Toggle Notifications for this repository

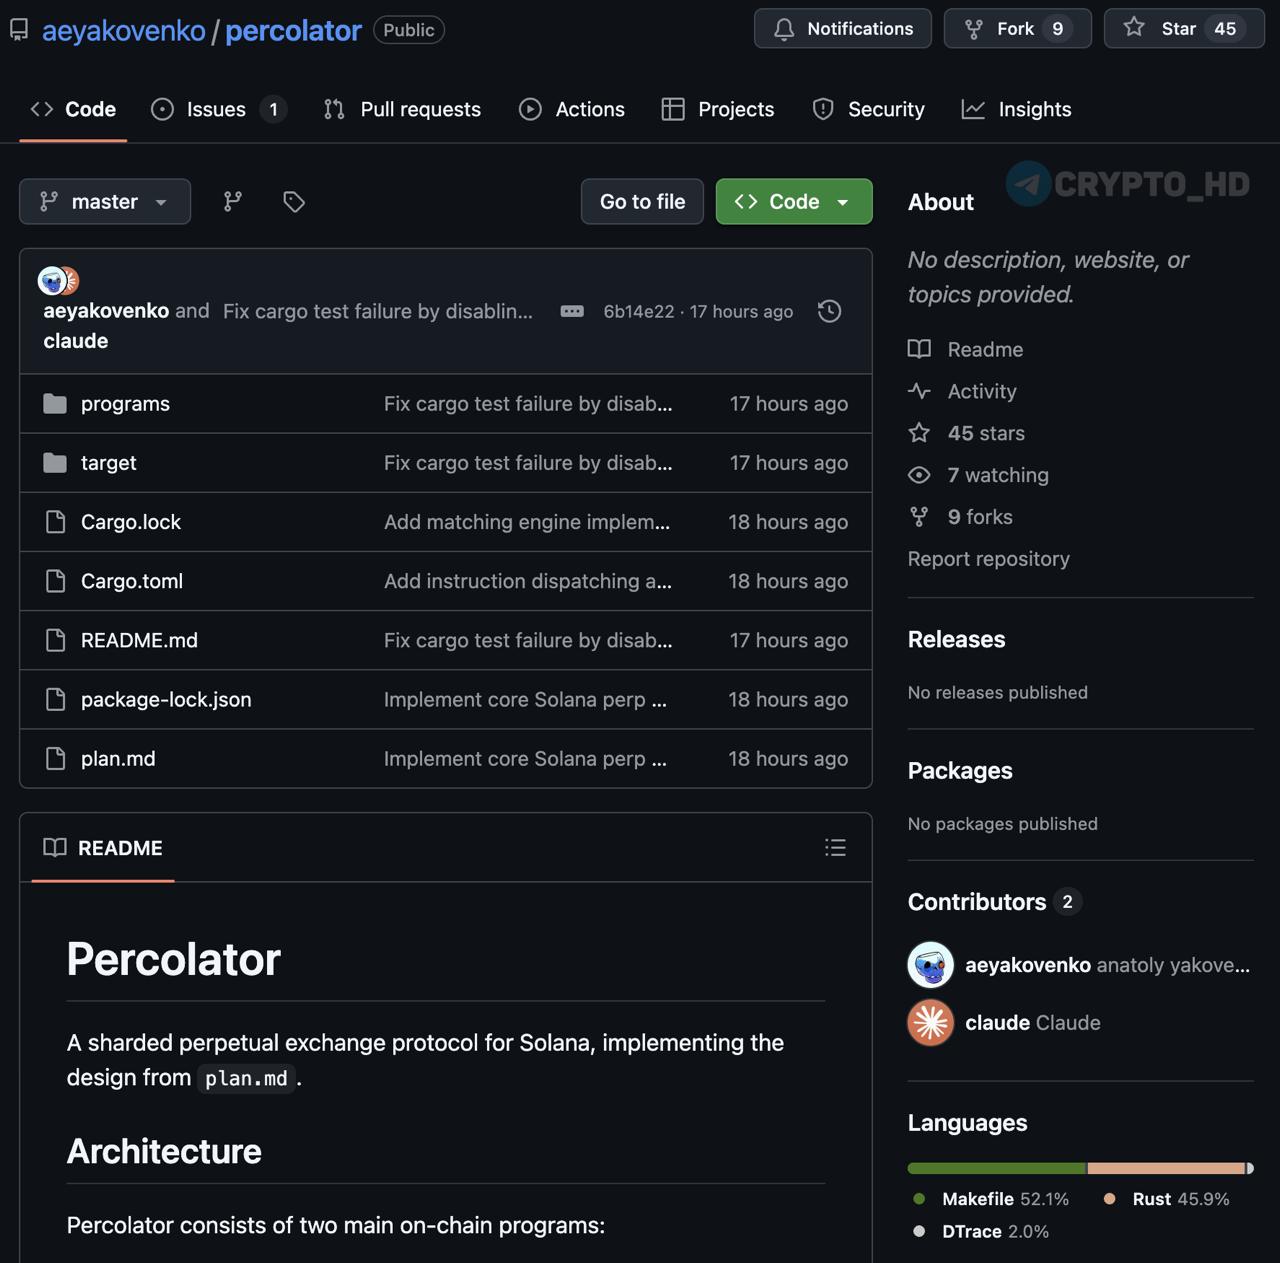click(842, 29)
